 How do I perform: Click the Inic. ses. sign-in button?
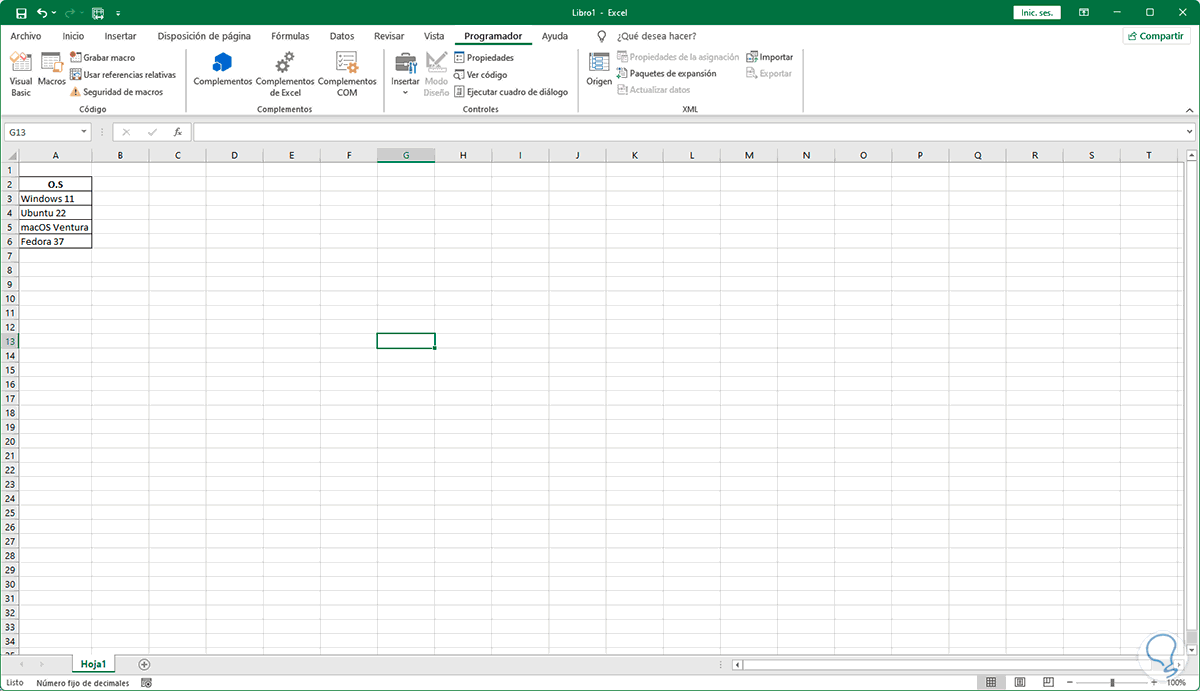(1035, 13)
